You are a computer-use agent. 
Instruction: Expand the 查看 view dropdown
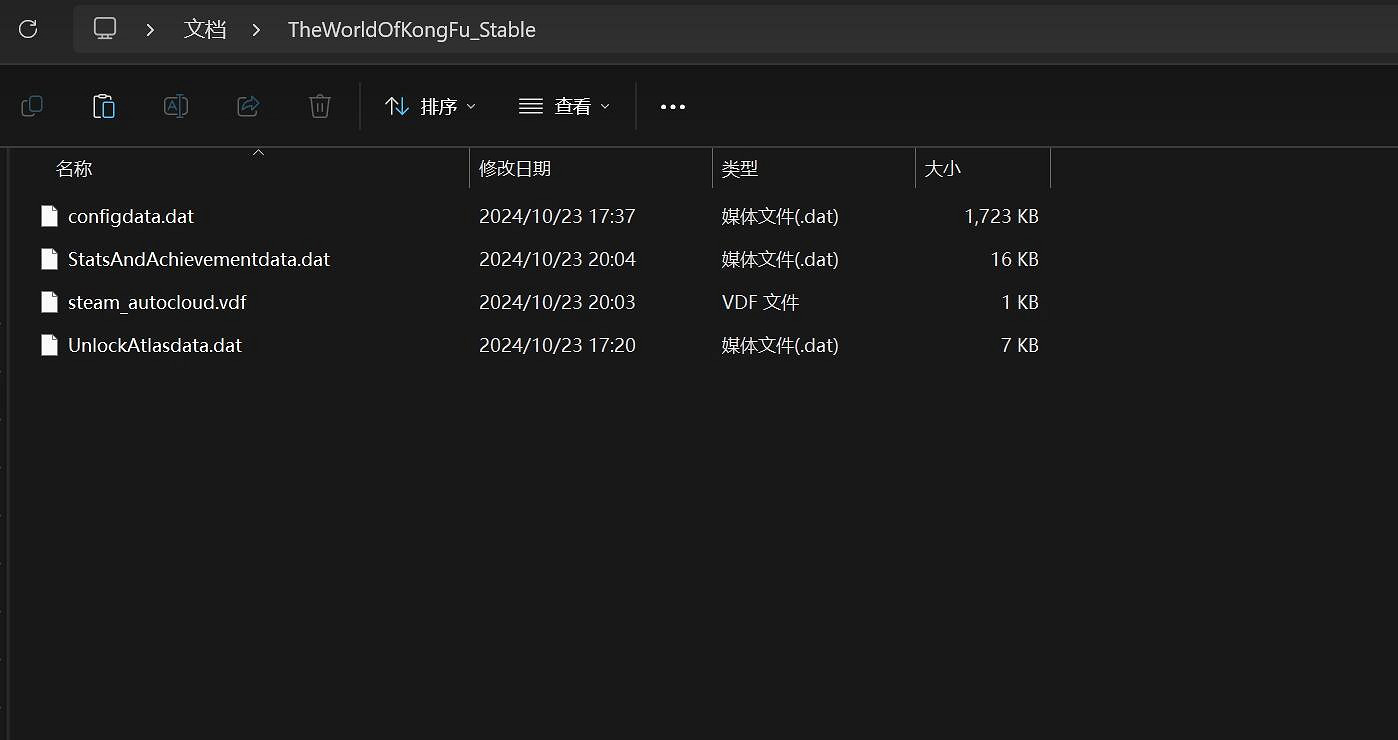[564, 106]
